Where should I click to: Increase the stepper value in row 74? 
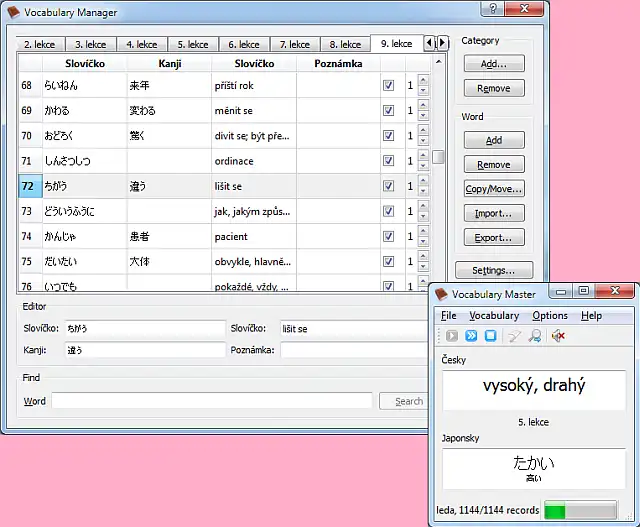423,231
